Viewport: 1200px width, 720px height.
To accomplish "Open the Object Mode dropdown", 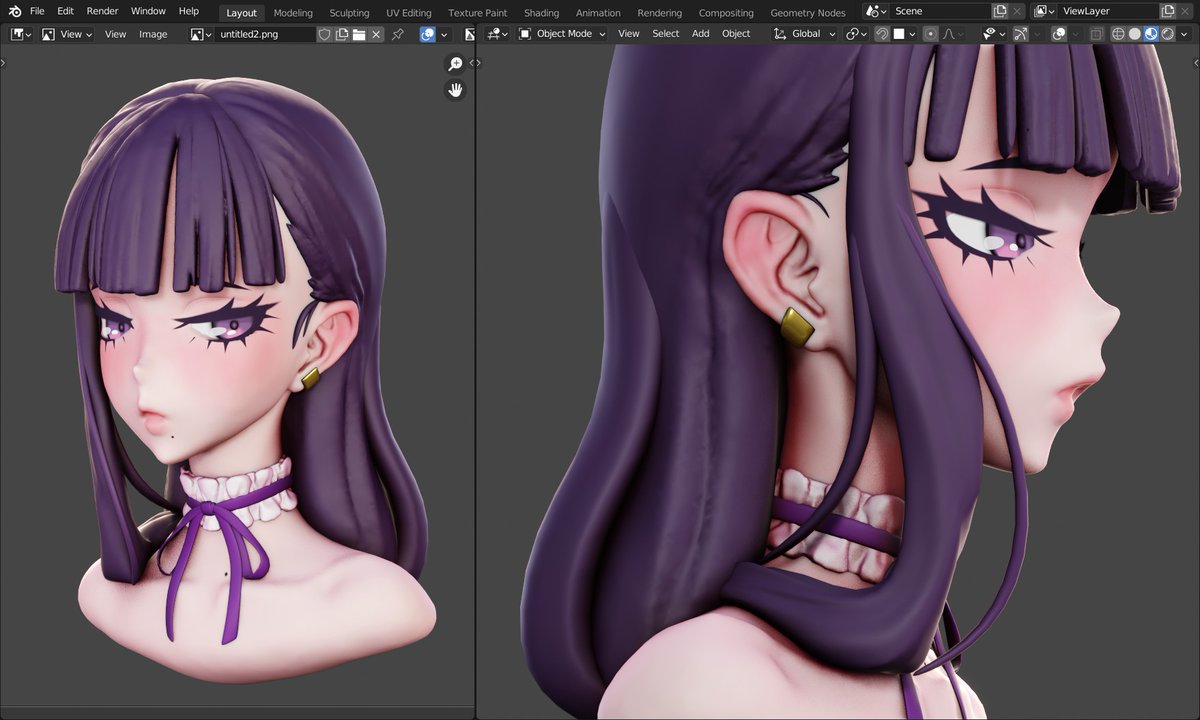I will point(562,34).
